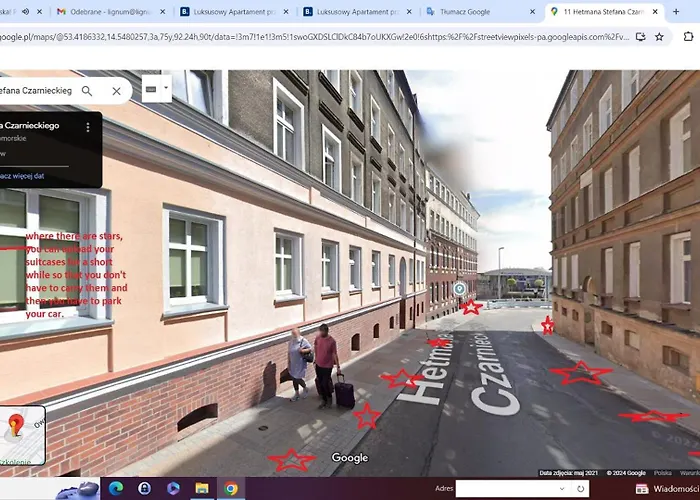Switch to the Tłumacz Google tab

coord(470,12)
